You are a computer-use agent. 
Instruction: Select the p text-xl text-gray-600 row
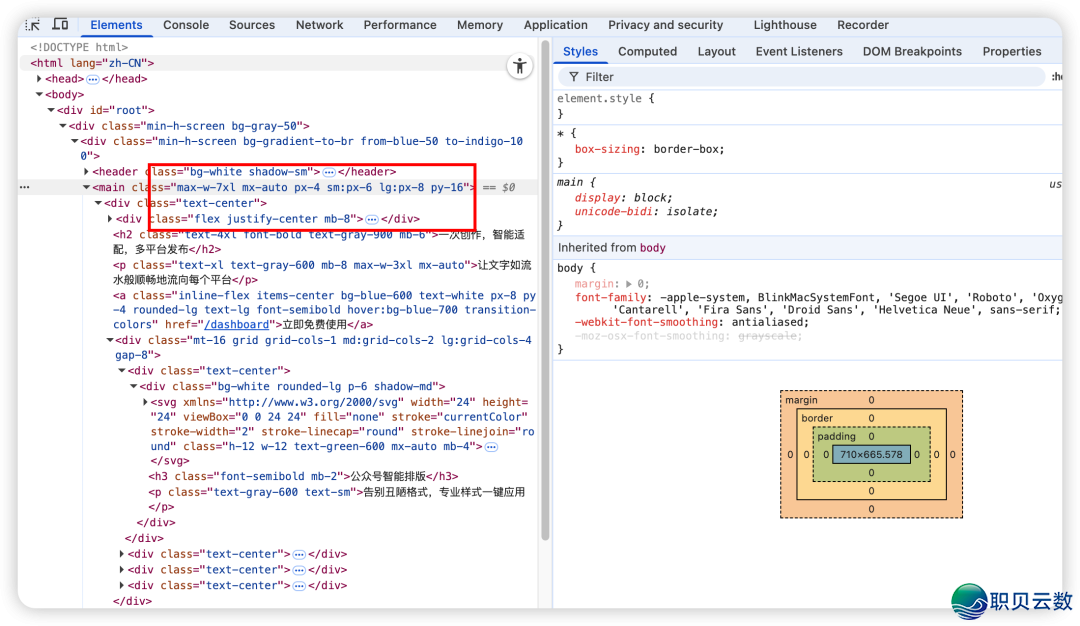[x=322, y=273]
